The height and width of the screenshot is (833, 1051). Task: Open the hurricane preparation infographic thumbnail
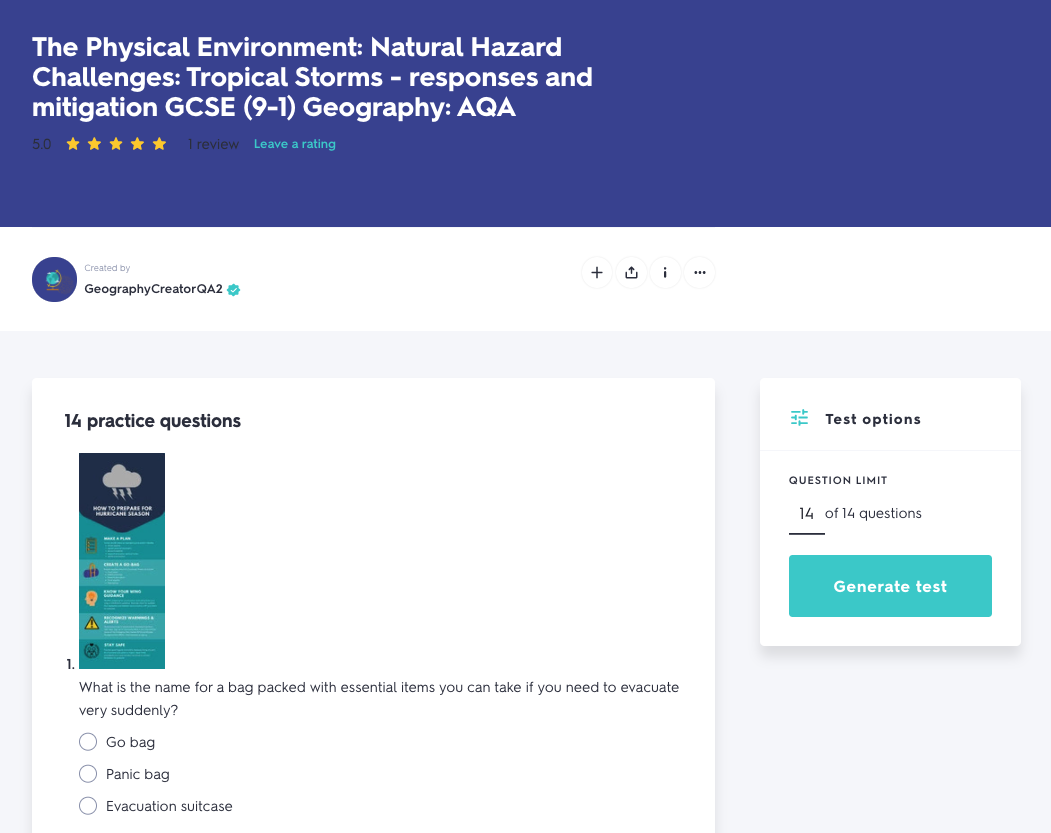pos(122,561)
